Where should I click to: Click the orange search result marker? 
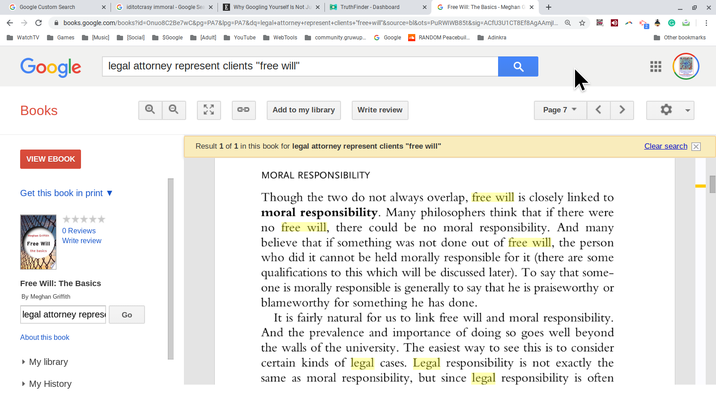[x=700, y=186]
